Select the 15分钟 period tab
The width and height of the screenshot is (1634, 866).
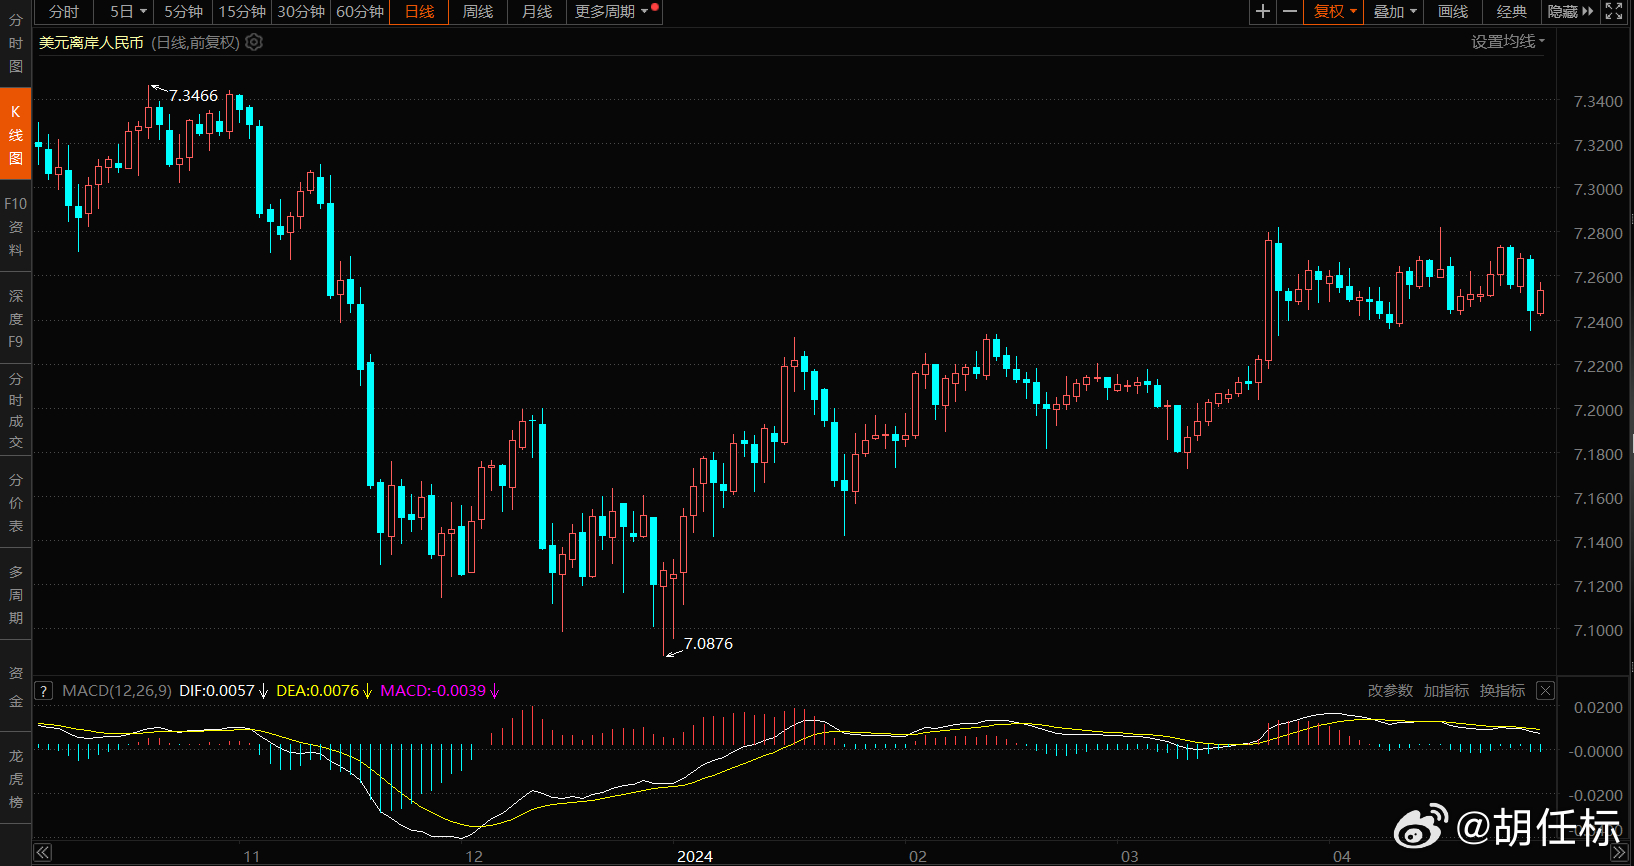point(242,11)
